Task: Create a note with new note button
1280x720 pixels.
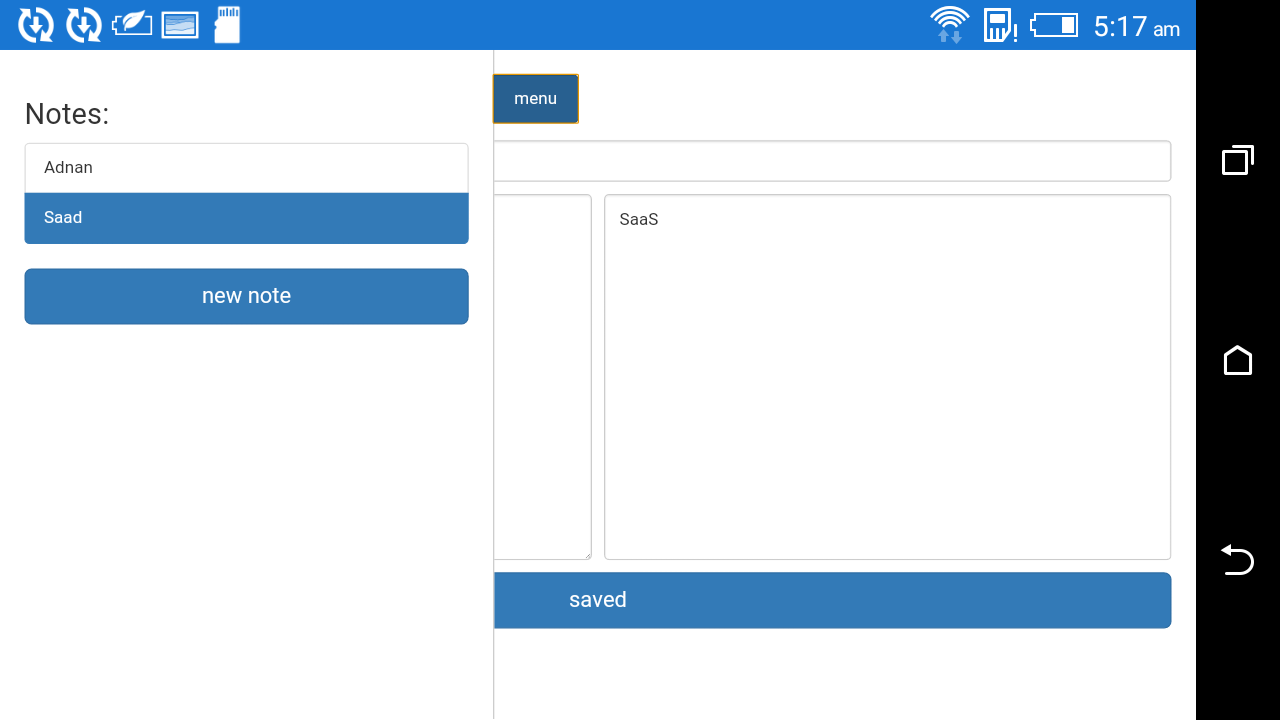Action: point(246,296)
